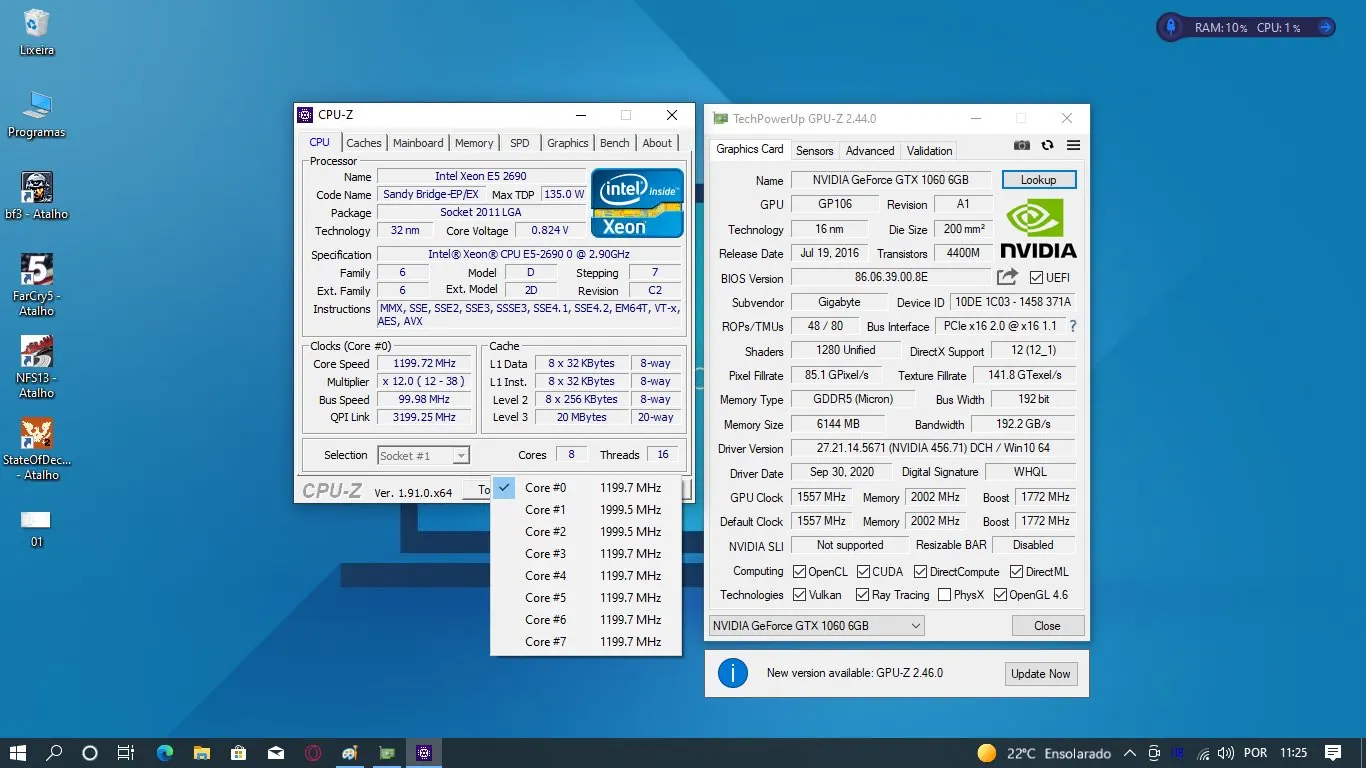This screenshot has height=768, width=1366.
Task: Click the GPU-Z screenshot camera icon
Action: click(x=1021, y=146)
